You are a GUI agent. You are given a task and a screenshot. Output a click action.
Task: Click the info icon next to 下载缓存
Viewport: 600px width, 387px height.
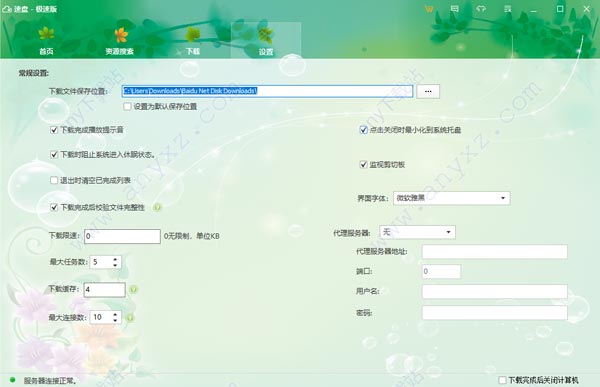(133, 290)
